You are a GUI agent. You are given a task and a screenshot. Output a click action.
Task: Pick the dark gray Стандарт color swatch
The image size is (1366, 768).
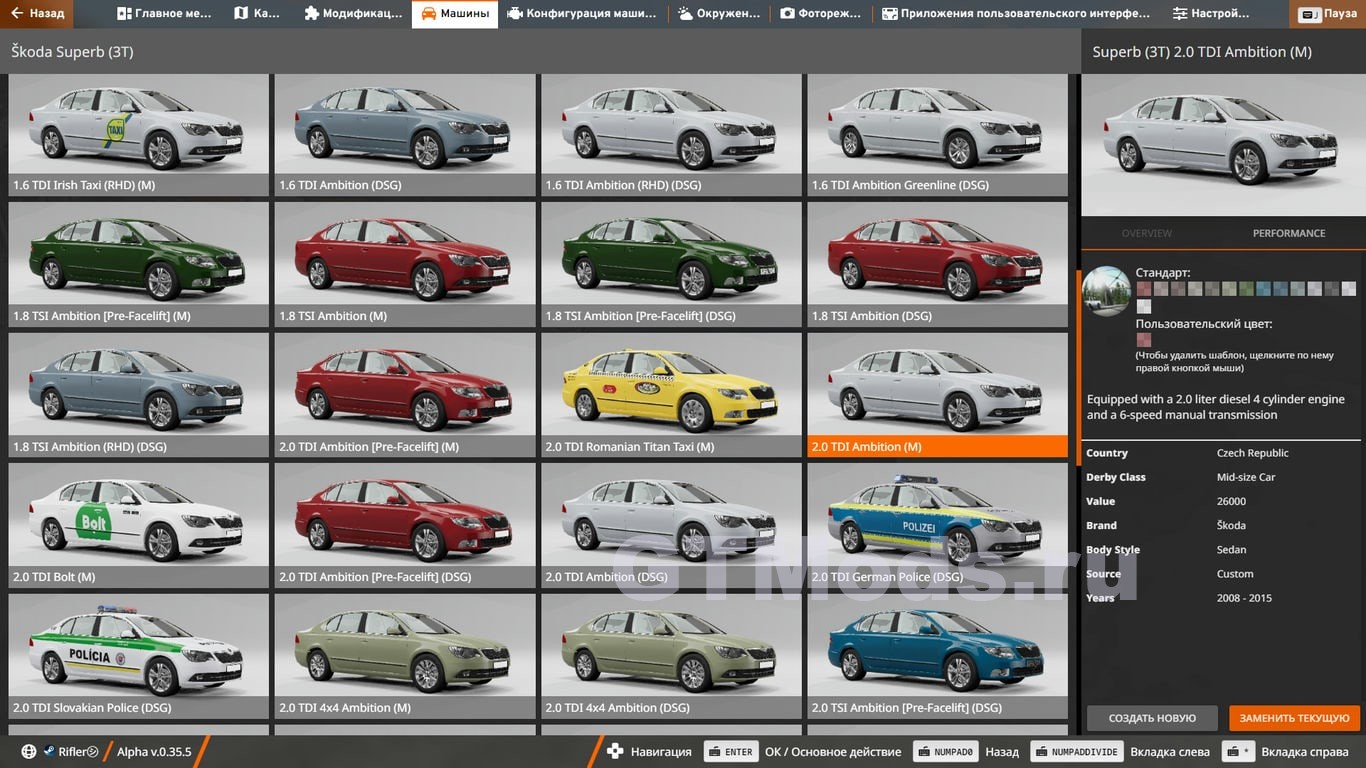click(1332, 288)
